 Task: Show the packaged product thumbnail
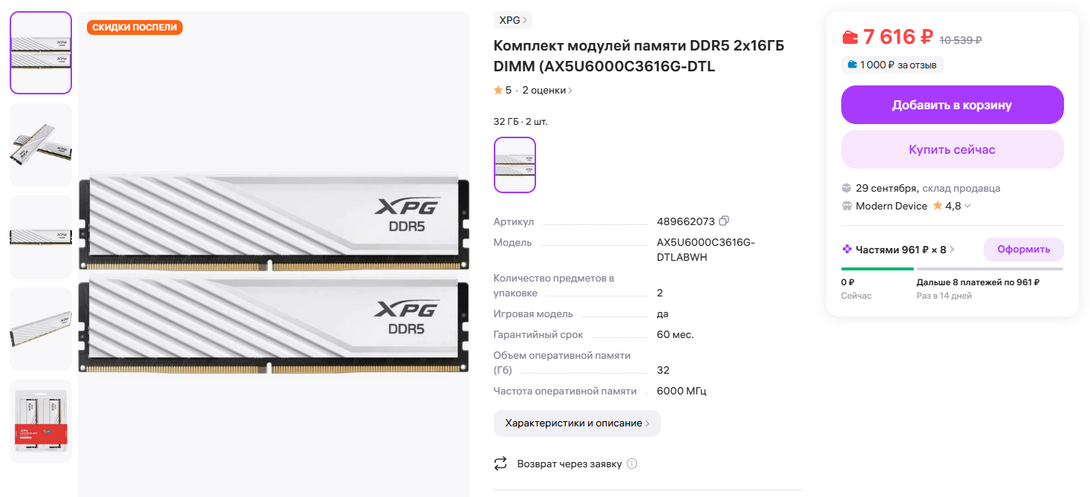(x=41, y=421)
